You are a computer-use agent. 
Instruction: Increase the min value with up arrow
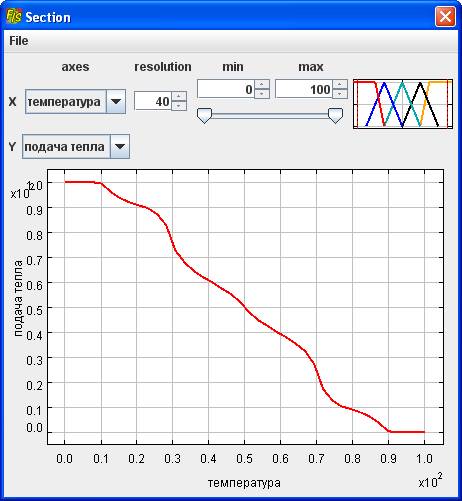tap(262, 84)
